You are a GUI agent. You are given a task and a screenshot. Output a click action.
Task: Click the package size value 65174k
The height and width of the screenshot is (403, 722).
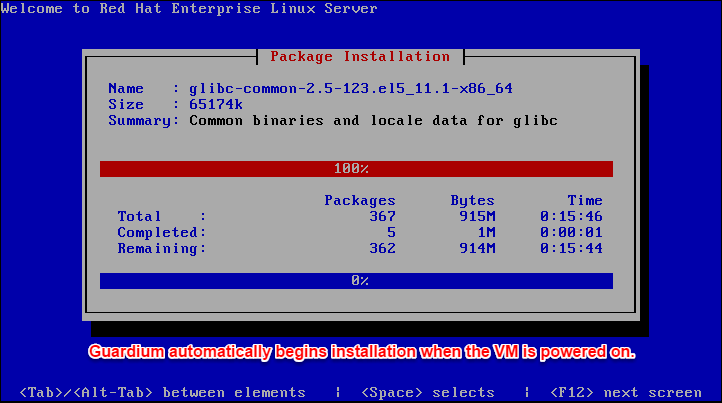click(x=217, y=104)
